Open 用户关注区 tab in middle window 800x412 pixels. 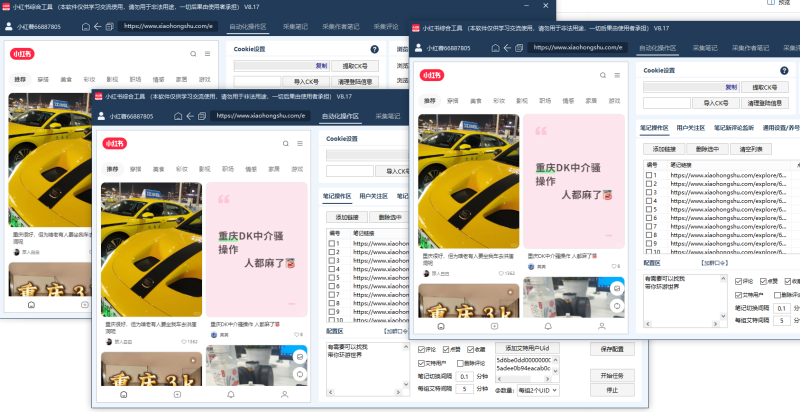(x=373, y=196)
